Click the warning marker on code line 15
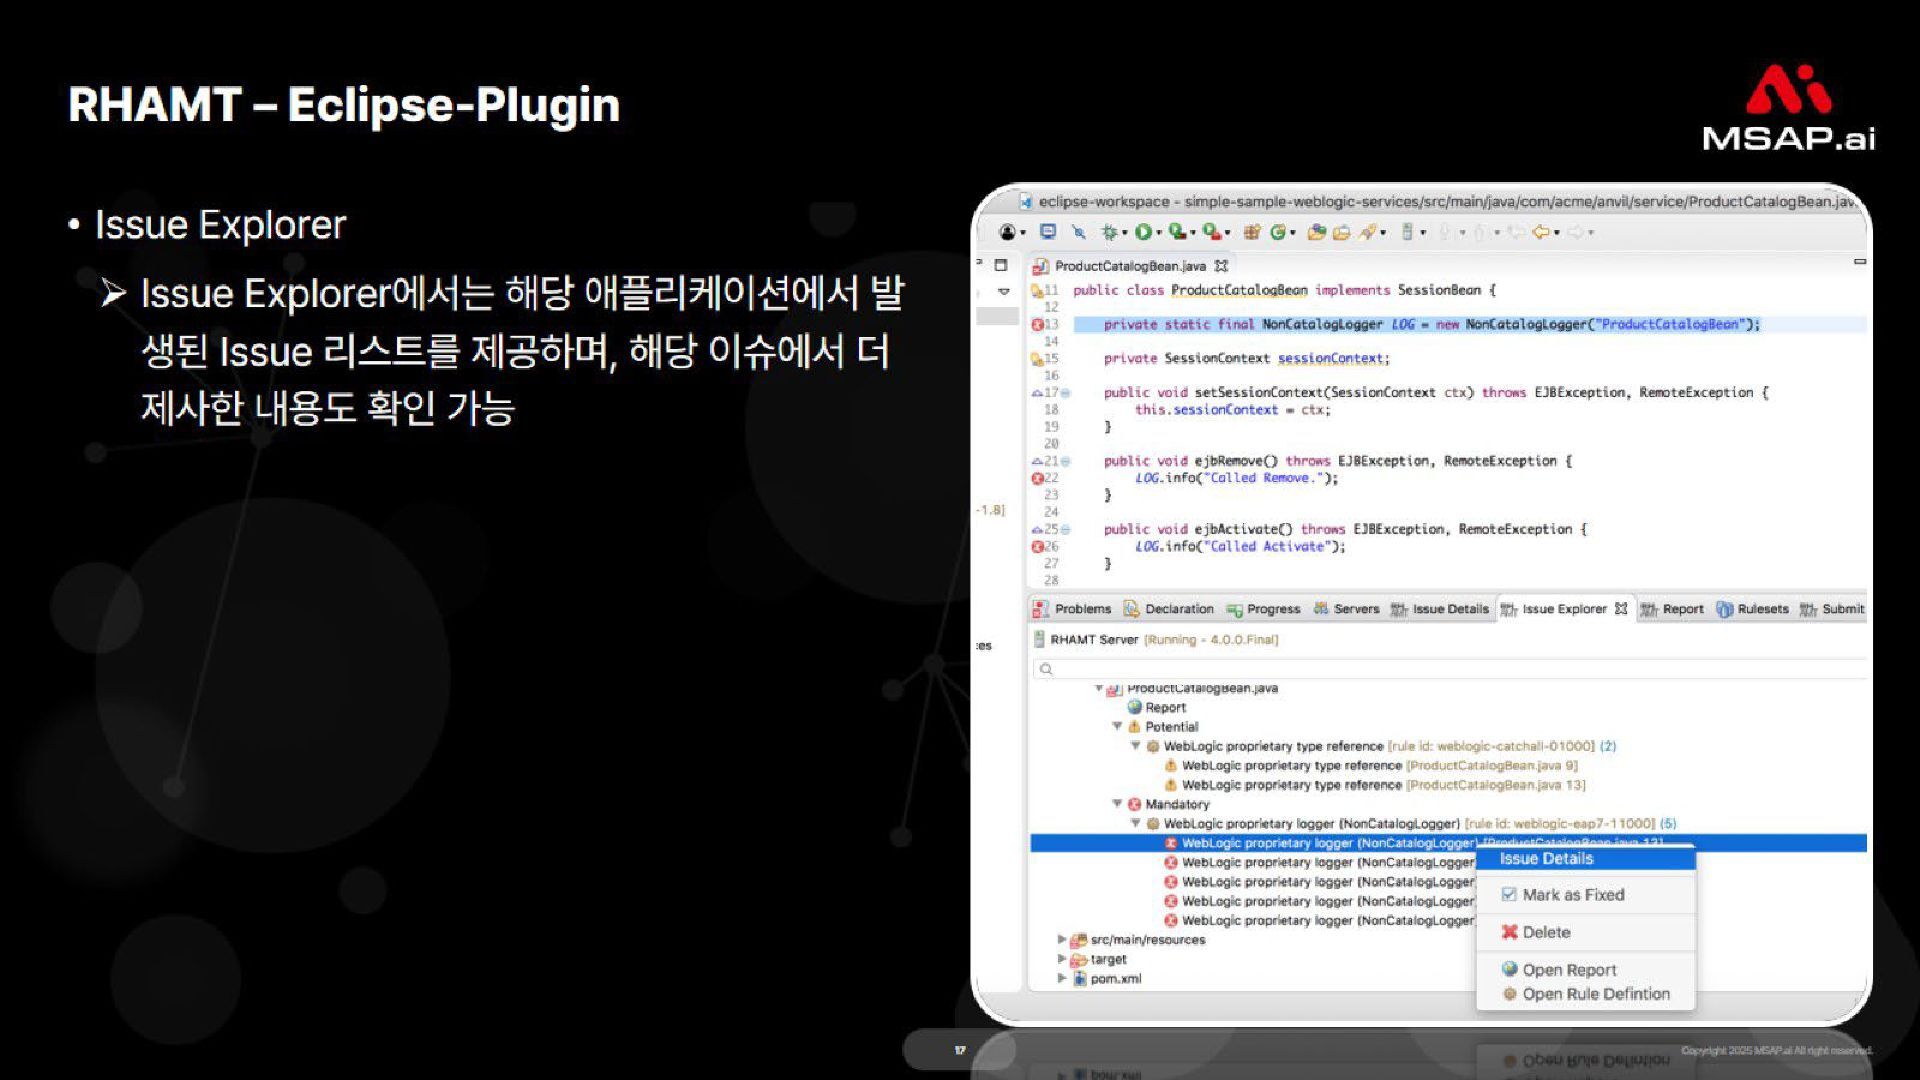Viewport: 1920px width, 1080px height. pyautogui.click(x=1037, y=358)
